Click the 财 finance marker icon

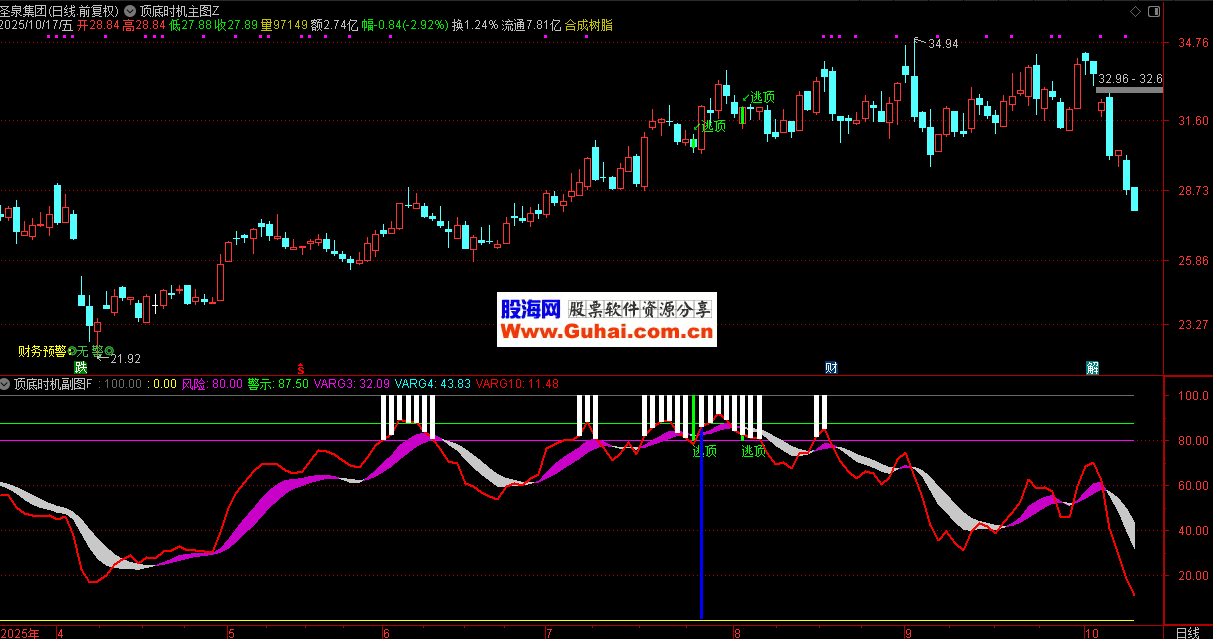click(x=831, y=367)
